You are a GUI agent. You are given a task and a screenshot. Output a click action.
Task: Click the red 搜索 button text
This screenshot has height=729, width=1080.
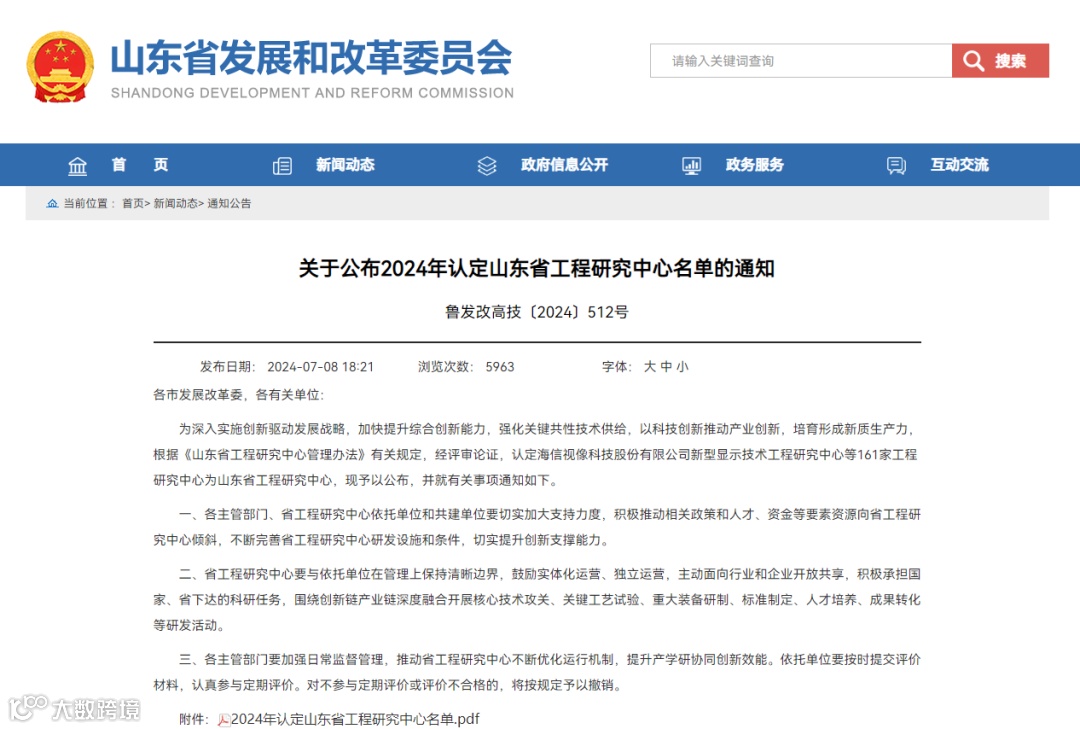coord(1010,61)
